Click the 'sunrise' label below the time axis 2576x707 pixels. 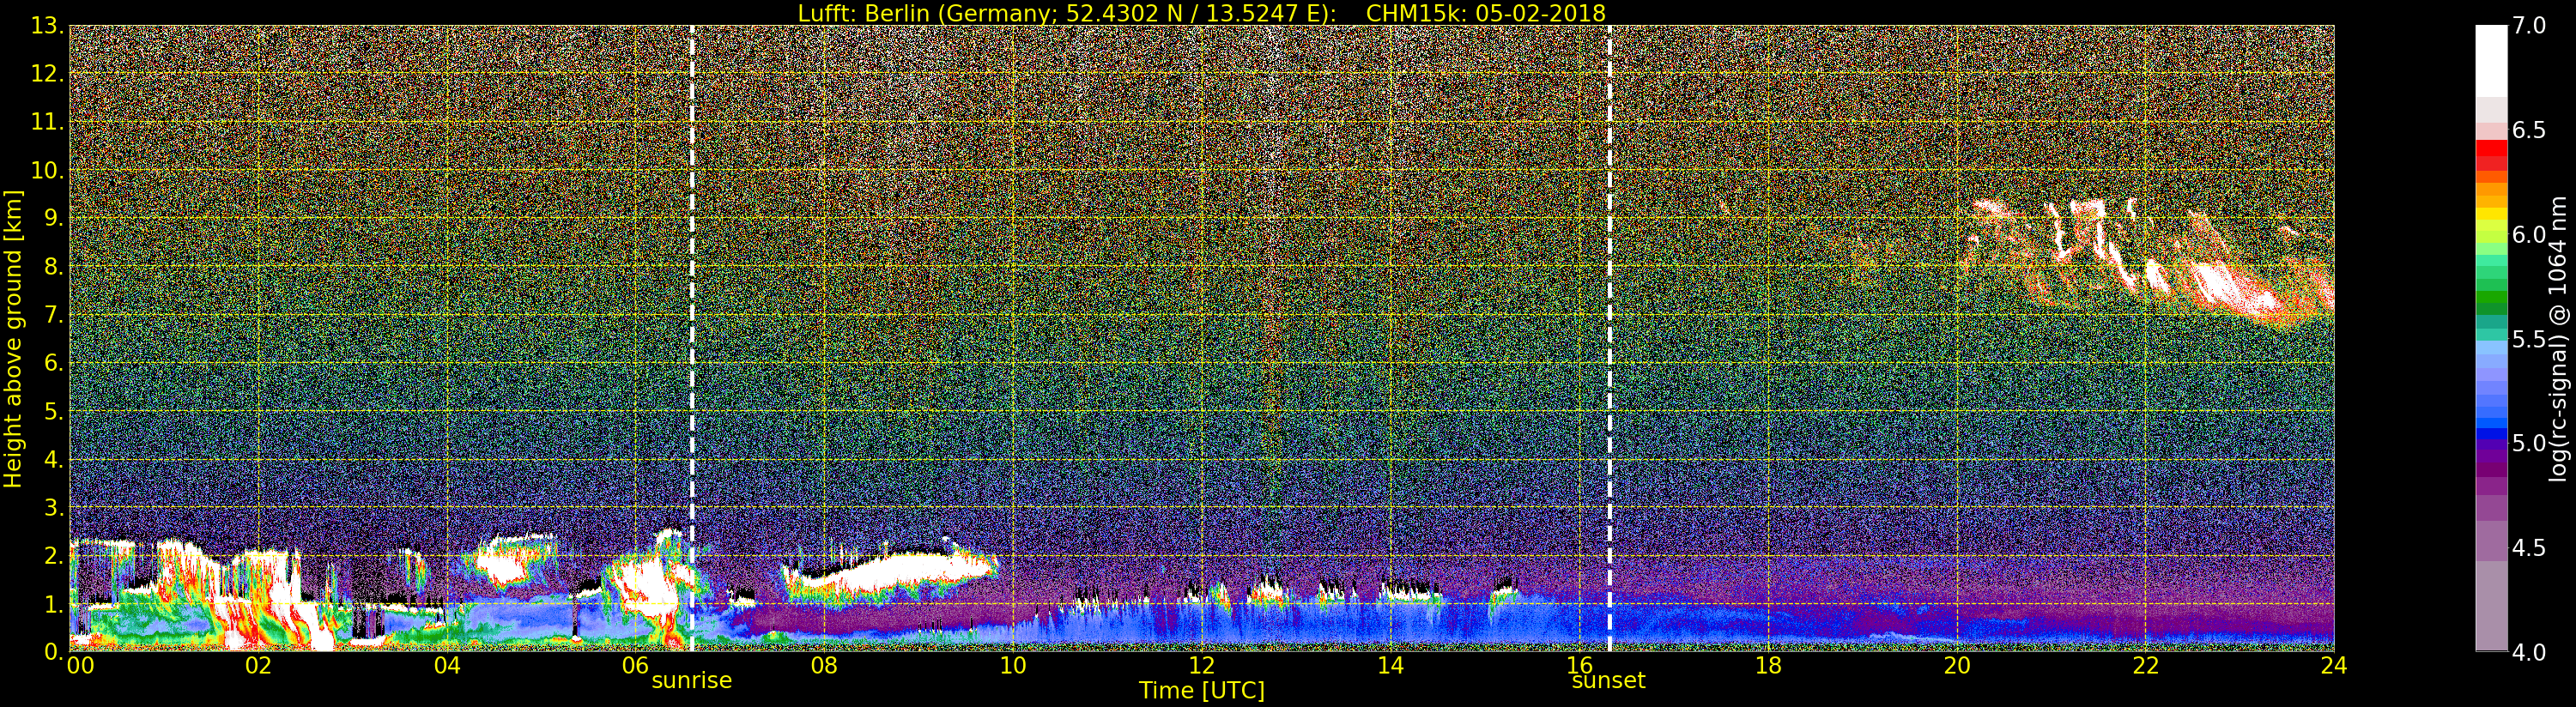[691, 681]
